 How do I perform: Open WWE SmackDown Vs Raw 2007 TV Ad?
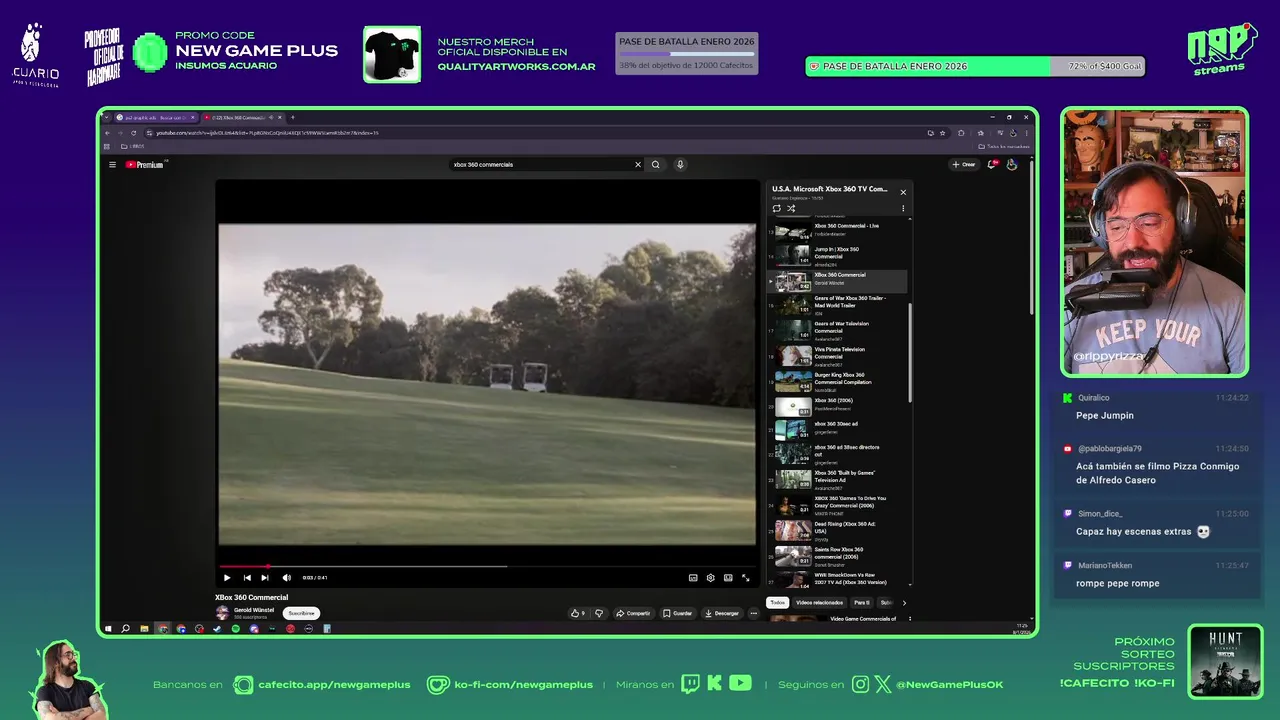pos(837,578)
